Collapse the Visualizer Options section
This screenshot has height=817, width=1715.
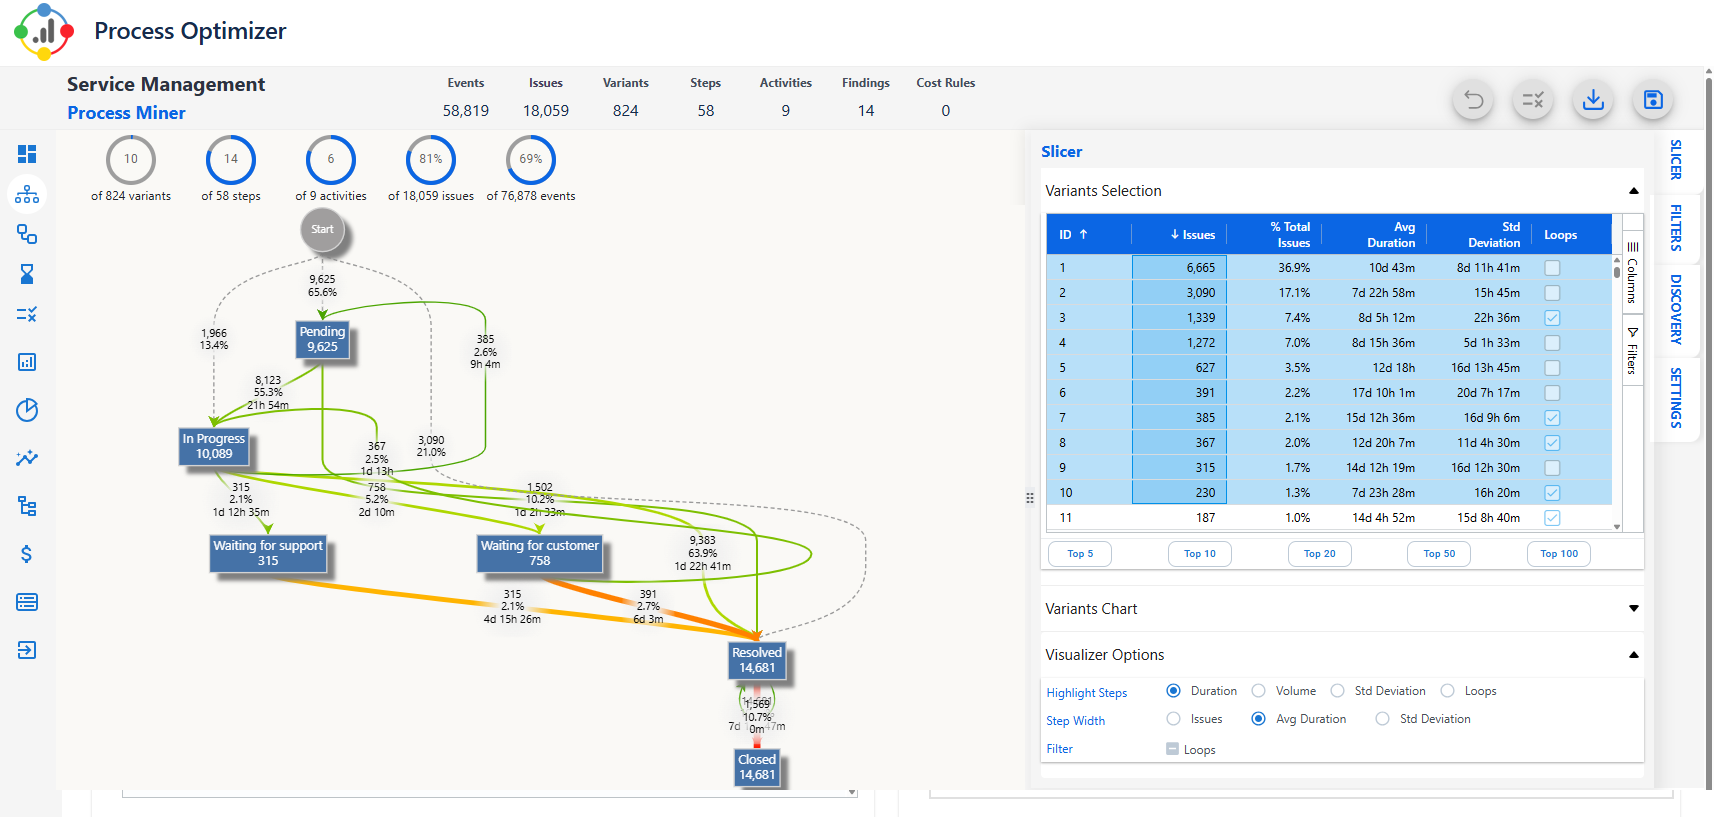(1633, 655)
